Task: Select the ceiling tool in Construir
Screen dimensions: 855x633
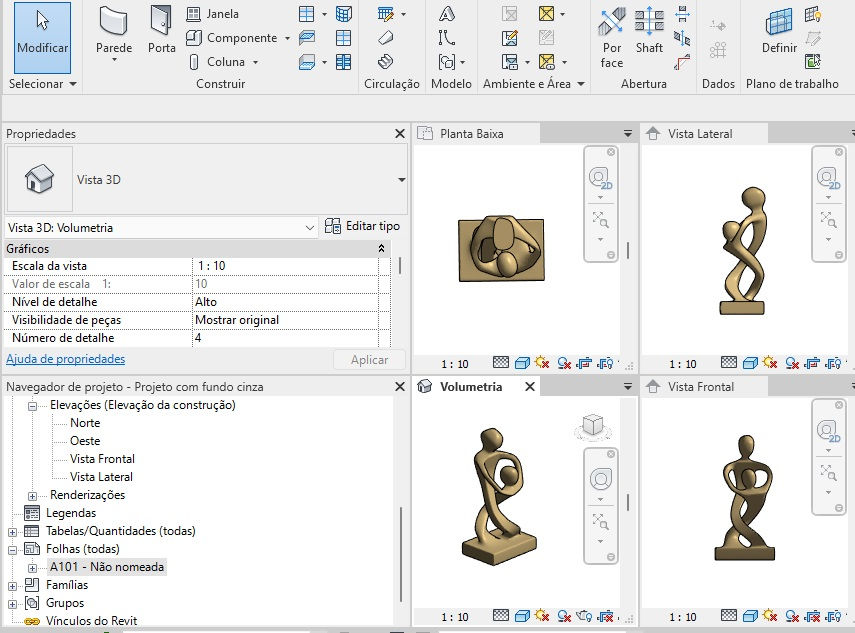Action: pos(307,38)
